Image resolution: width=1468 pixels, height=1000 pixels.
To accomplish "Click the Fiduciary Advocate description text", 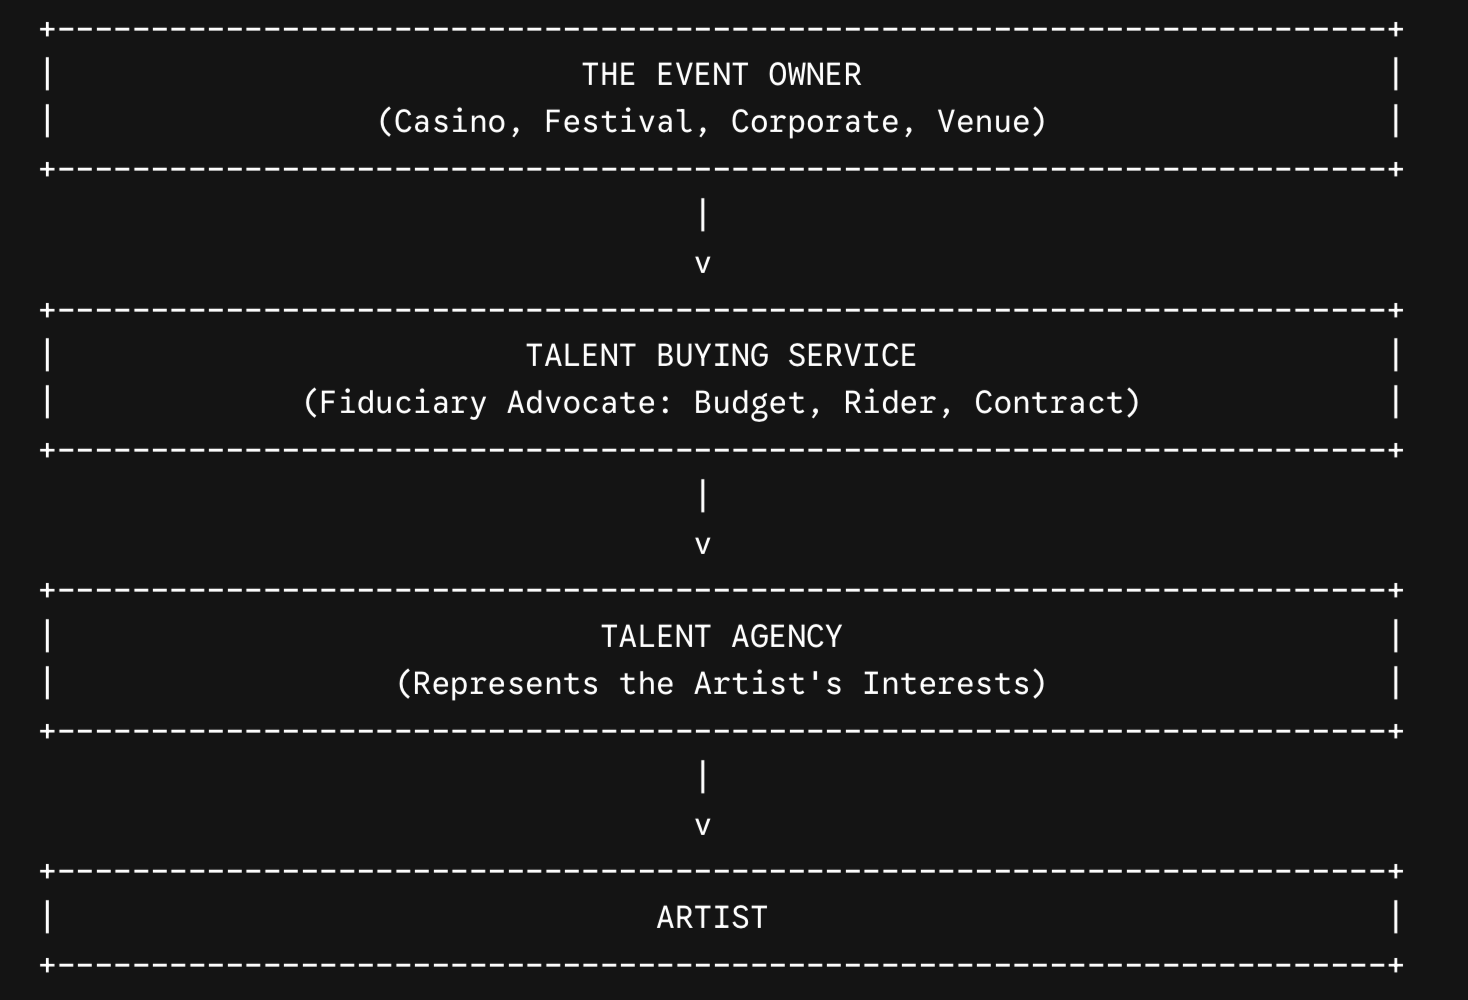I will point(721,403).
